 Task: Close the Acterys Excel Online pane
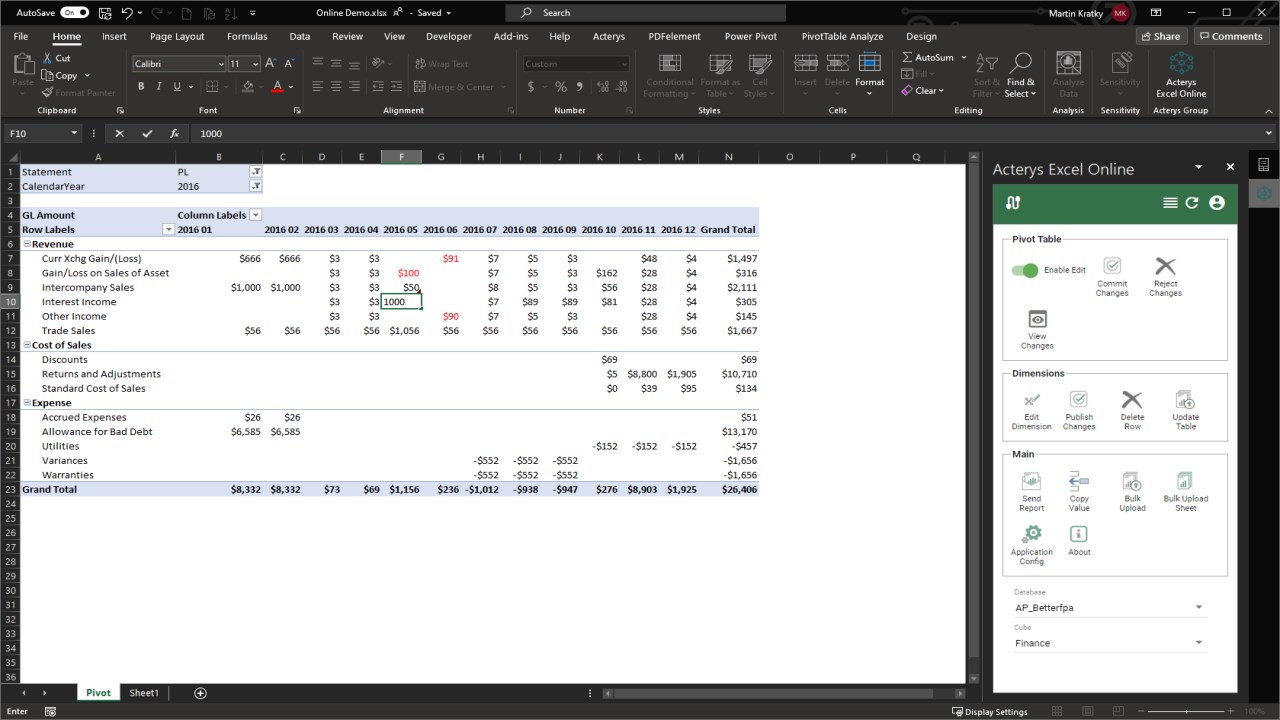(x=1230, y=167)
